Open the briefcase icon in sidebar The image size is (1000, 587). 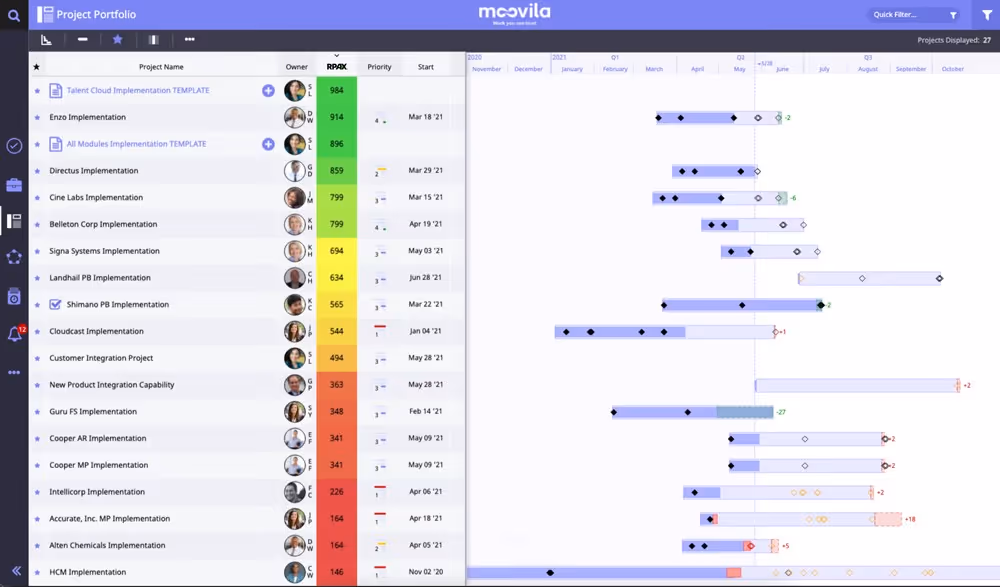click(x=14, y=185)
